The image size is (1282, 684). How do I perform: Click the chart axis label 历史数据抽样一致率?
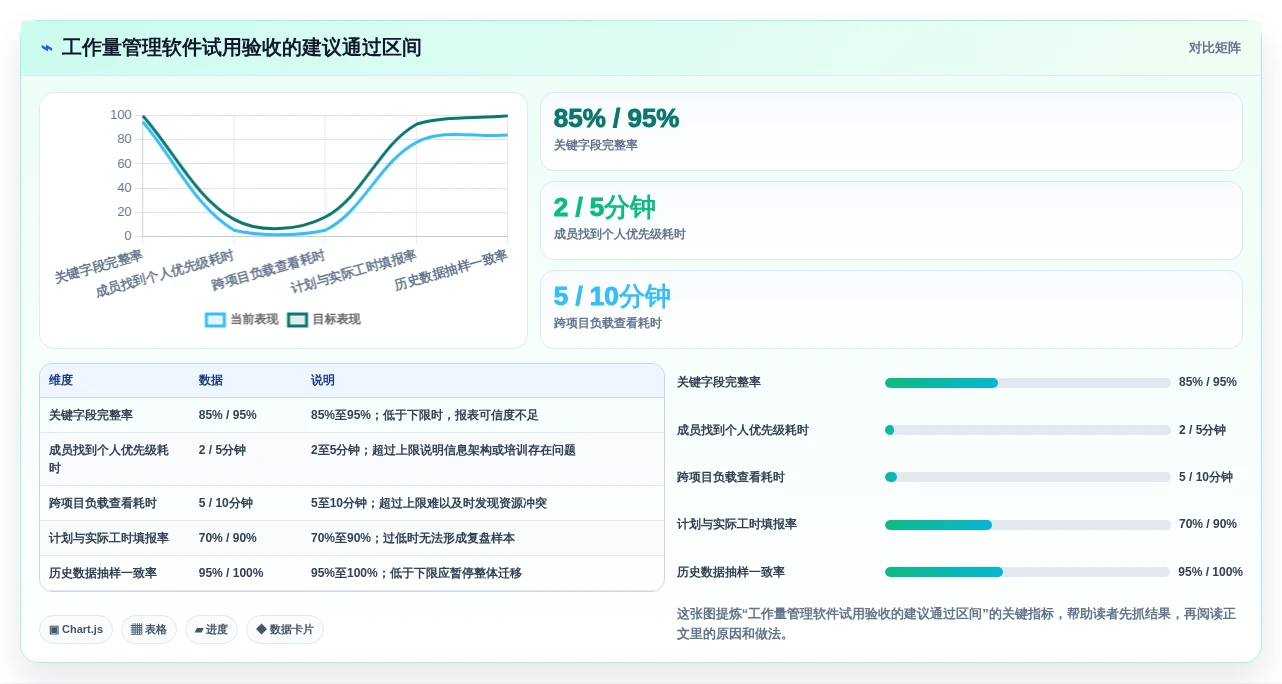pos(451,270)
